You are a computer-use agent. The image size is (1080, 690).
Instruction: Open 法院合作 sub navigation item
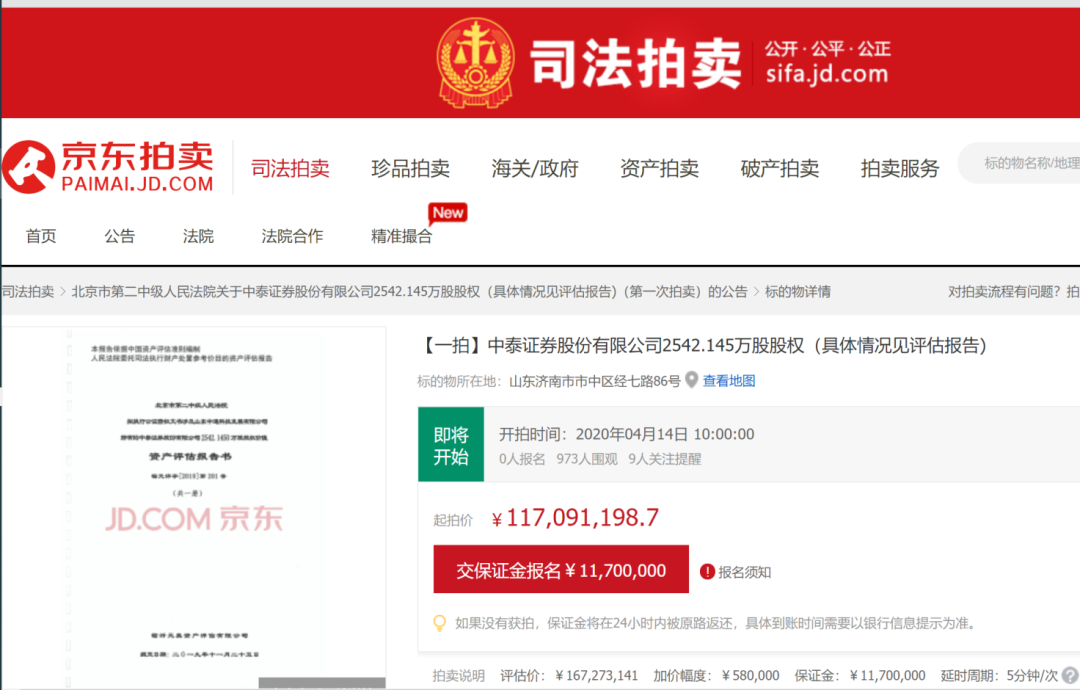292,236
